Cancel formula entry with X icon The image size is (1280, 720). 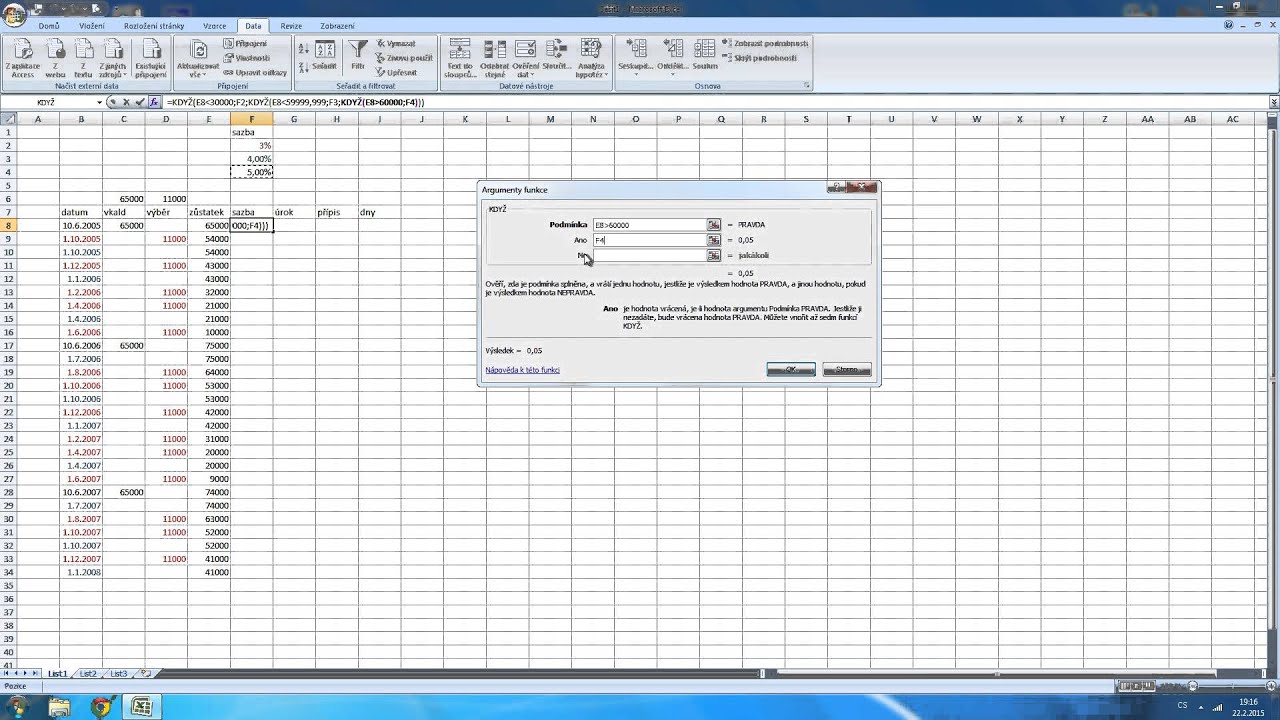(126, 102)
